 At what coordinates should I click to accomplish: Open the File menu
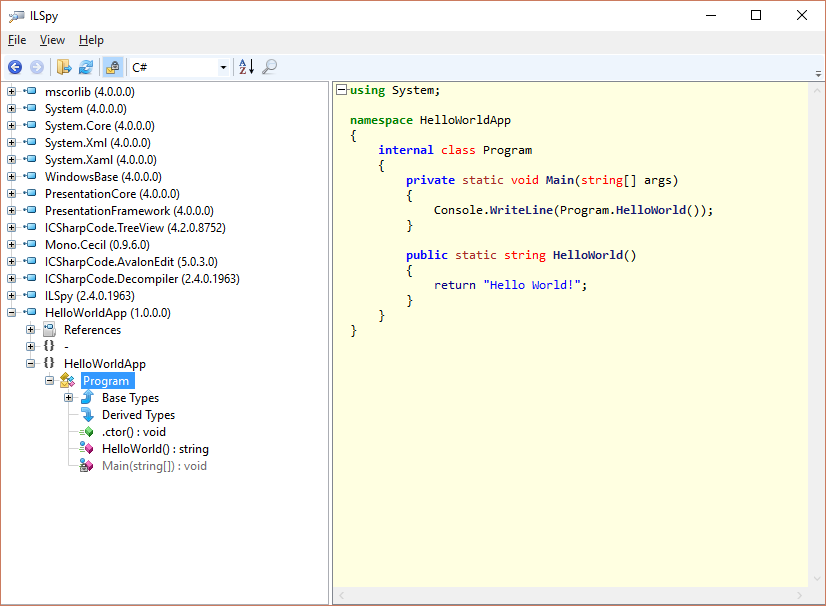(17, 40)
